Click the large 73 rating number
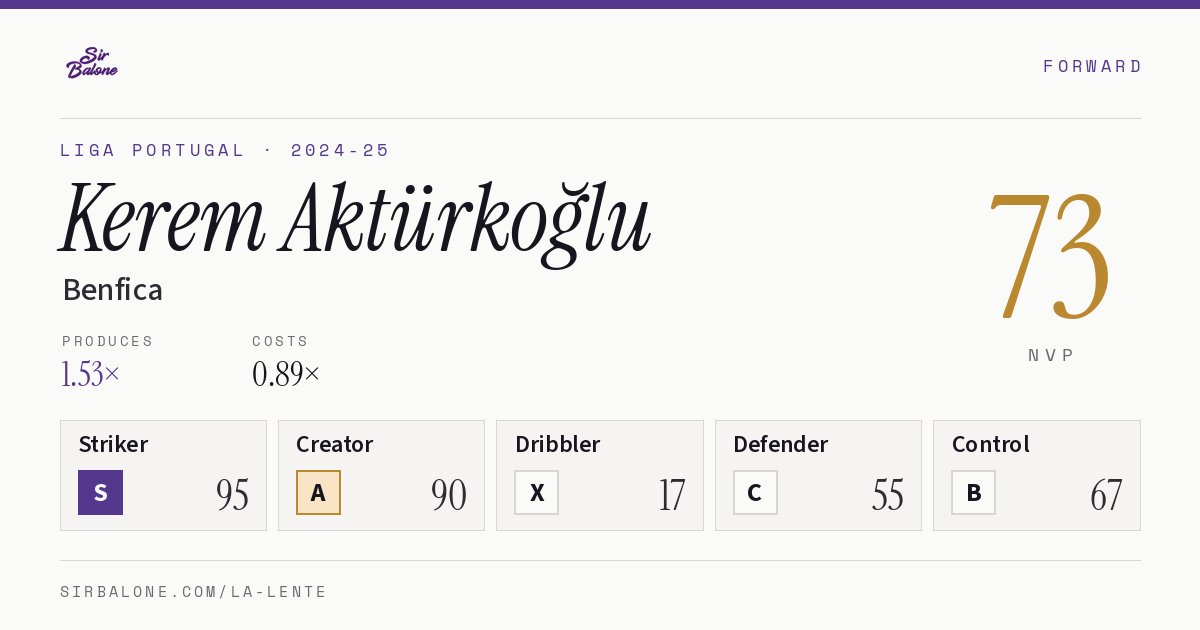 pos(1049,257)
